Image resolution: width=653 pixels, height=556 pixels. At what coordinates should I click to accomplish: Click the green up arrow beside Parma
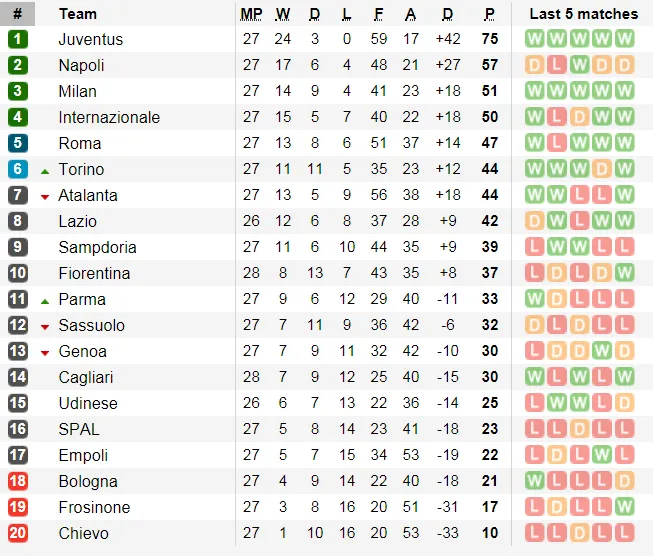click(x=45, y=300)
